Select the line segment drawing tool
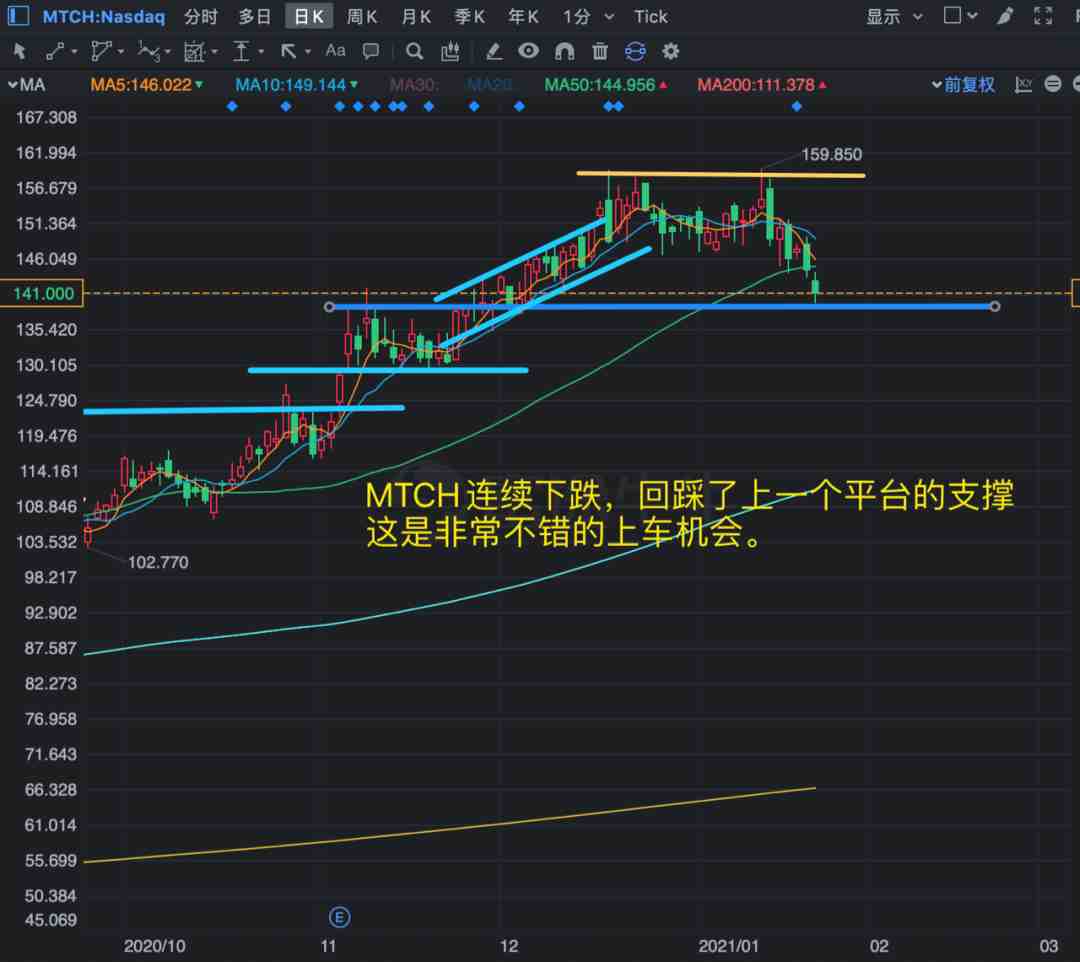 click(54, 51)
